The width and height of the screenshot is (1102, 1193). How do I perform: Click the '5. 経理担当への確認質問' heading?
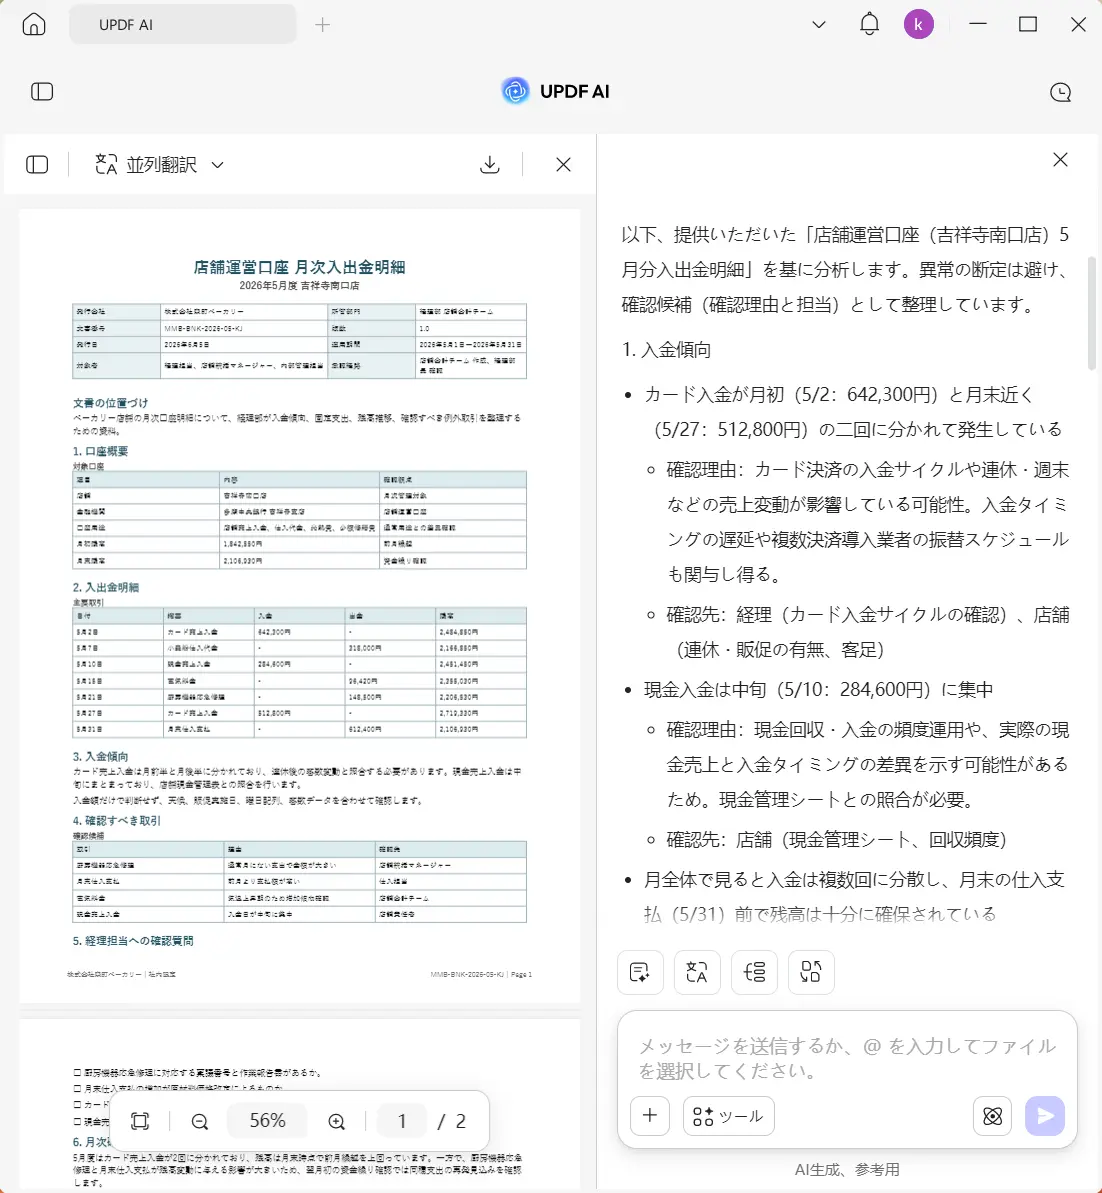pyautogui.click(x=133, y=940)
